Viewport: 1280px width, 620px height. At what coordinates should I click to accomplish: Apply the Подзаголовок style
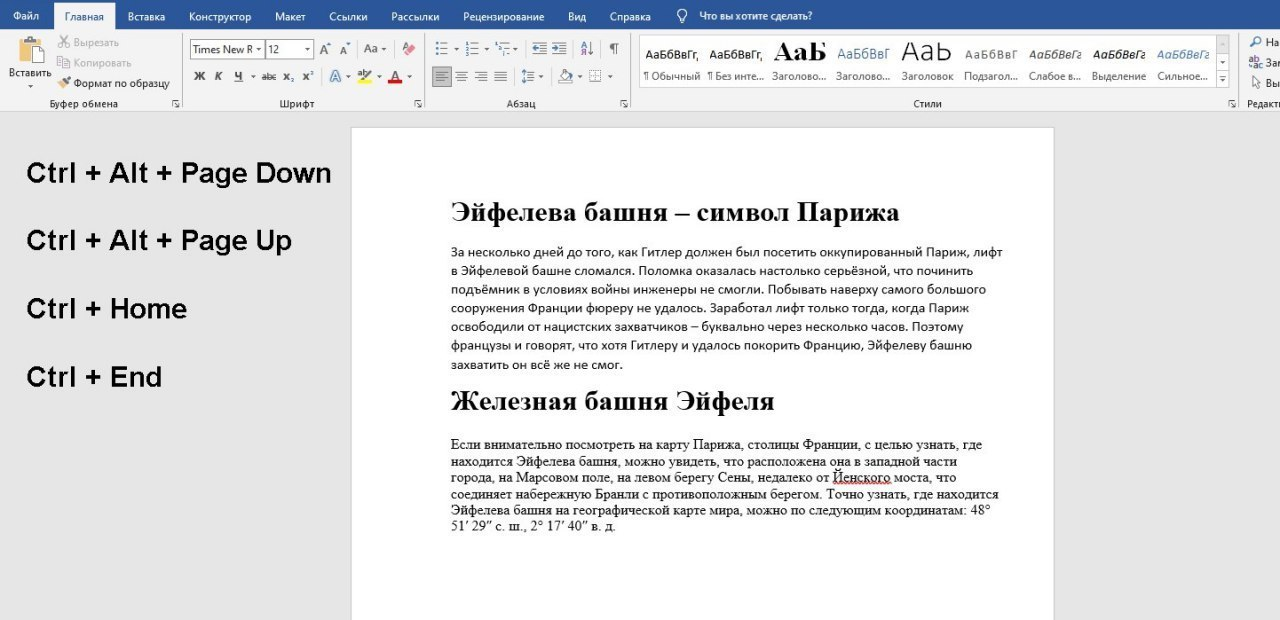pyautogui.click(x=990, y=62)
